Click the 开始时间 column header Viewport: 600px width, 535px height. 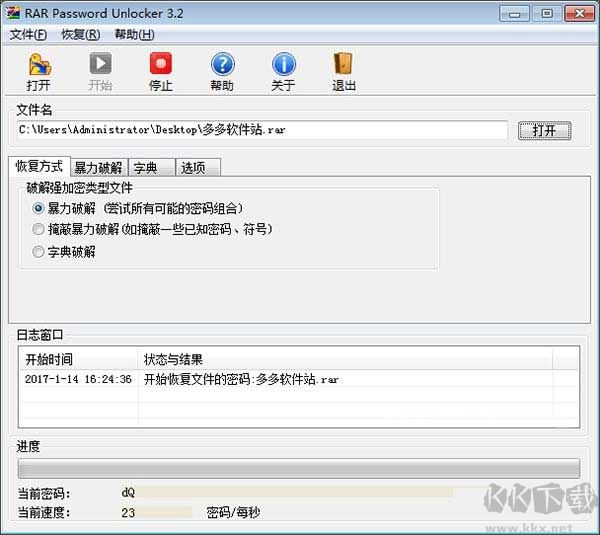(x=78, y=359)
